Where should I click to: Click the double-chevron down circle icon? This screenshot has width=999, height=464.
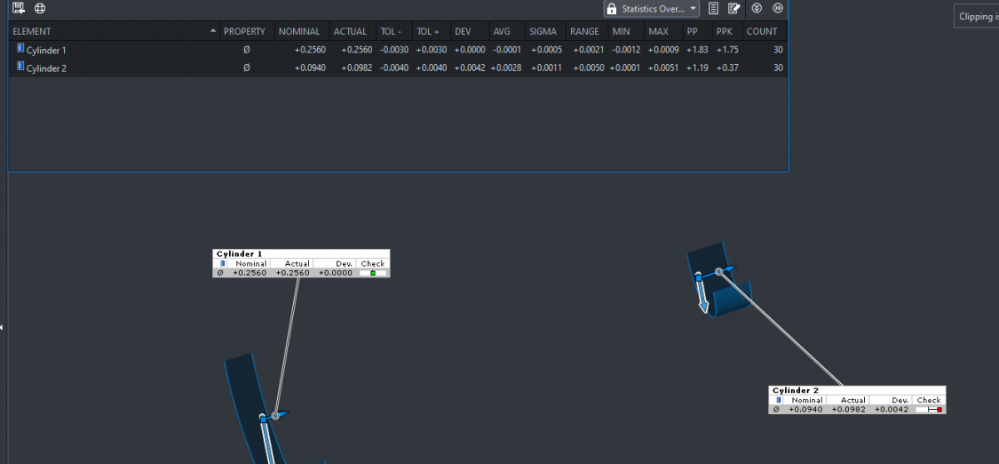click(757, 8)
